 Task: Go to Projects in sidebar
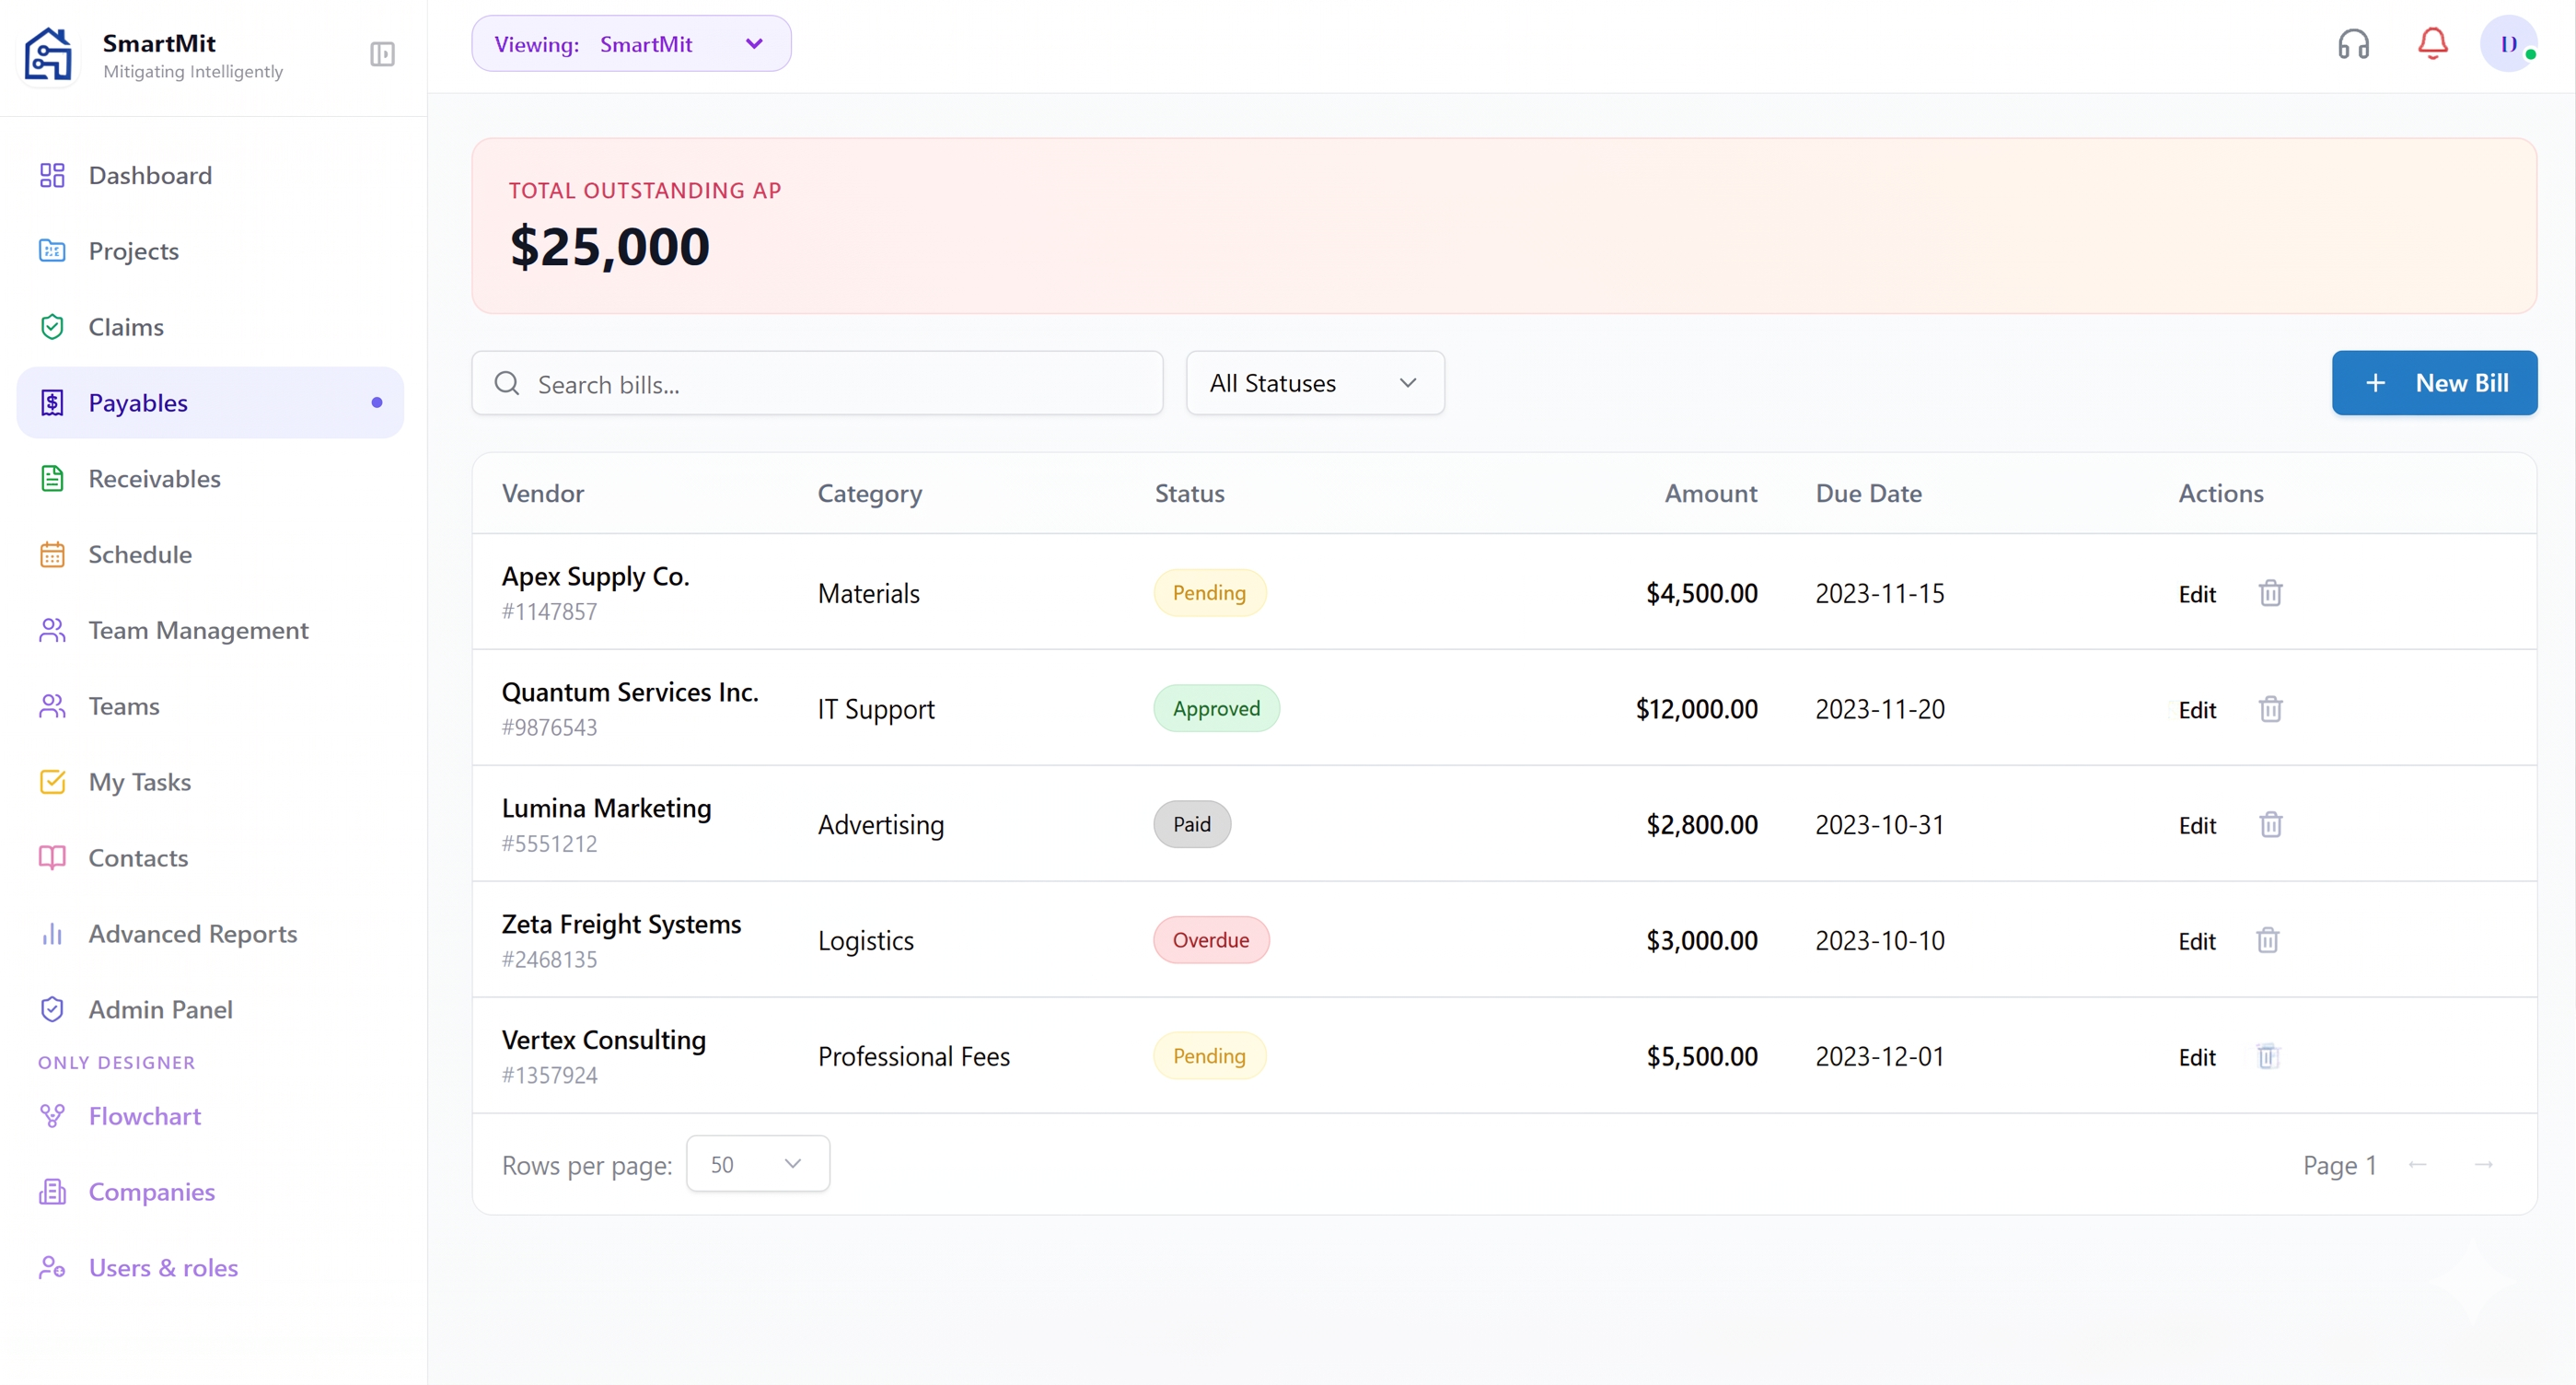pyautogui.click(x=210, y=251)
